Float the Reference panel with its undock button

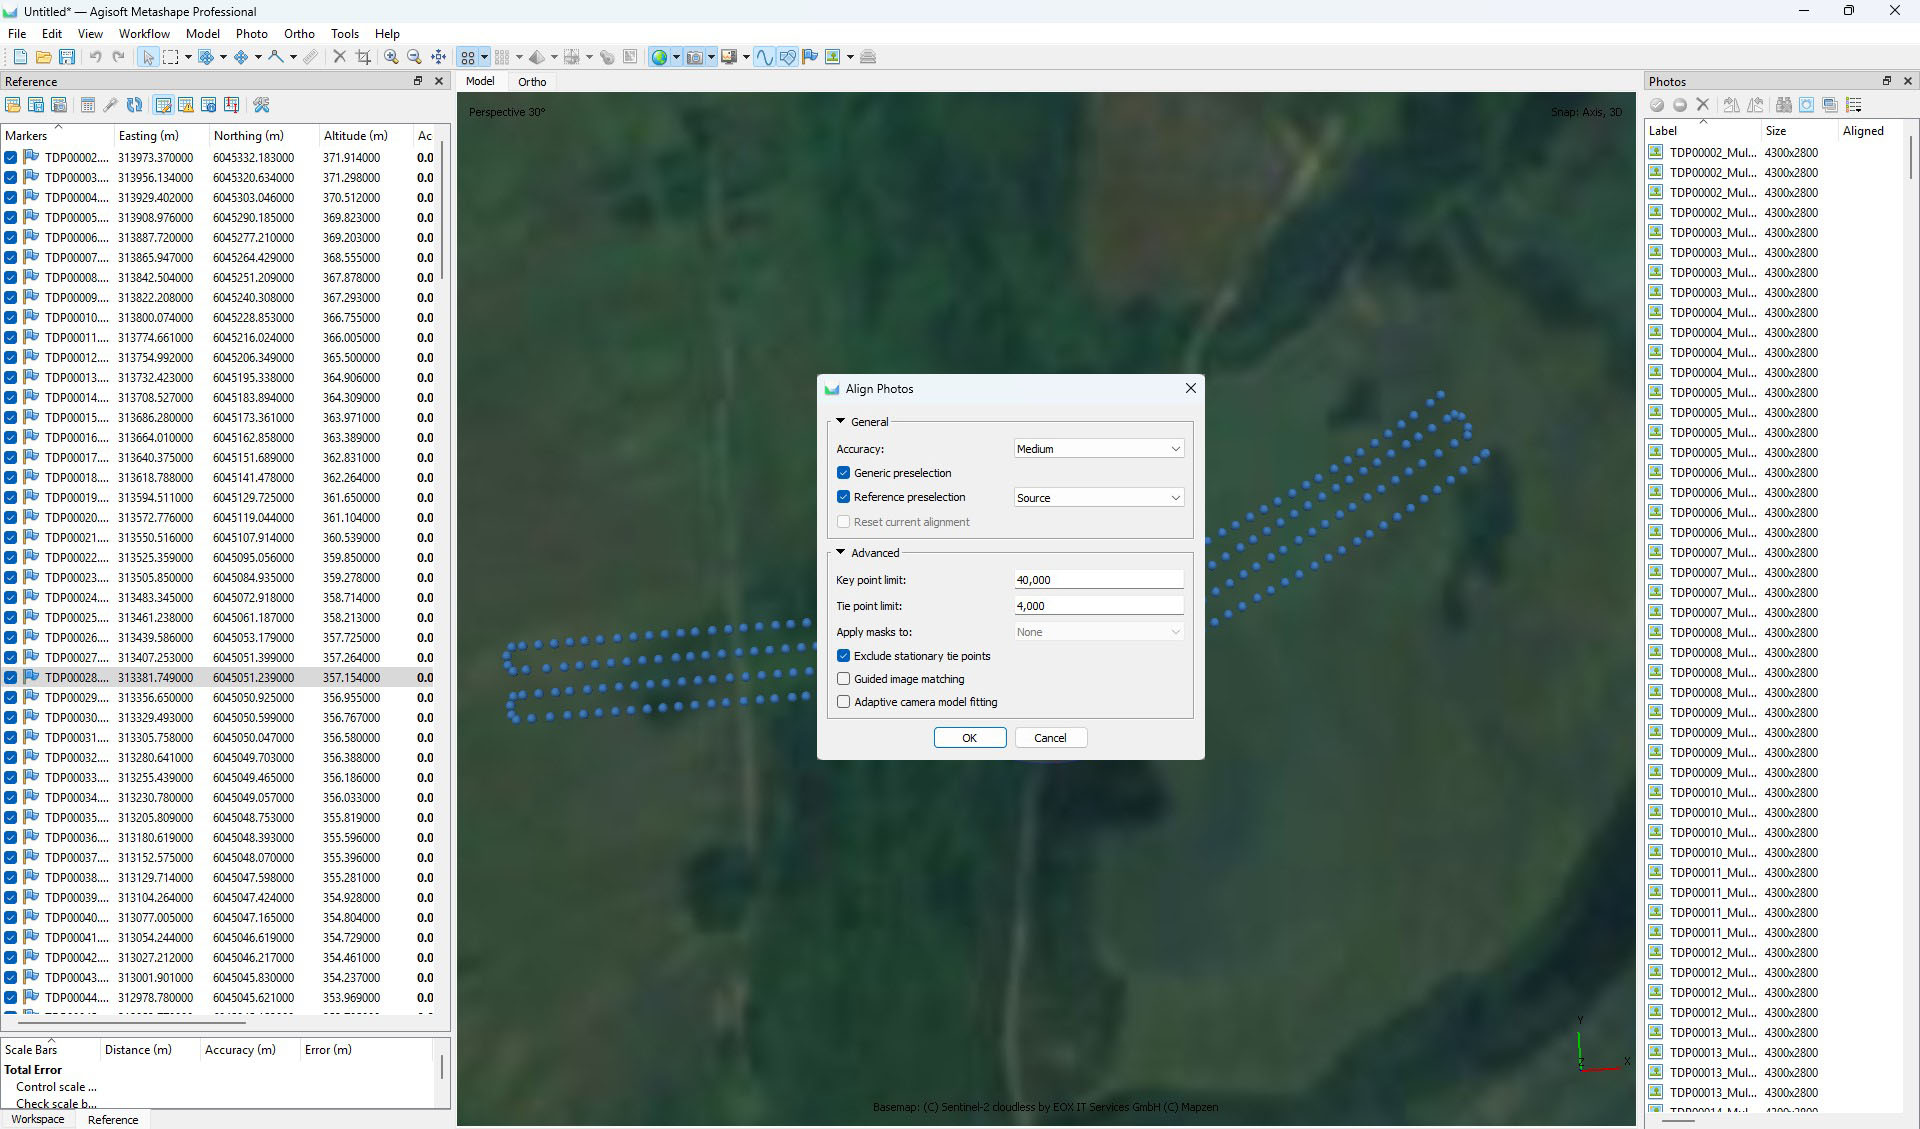pyautogui.click(x=418, y=81)
